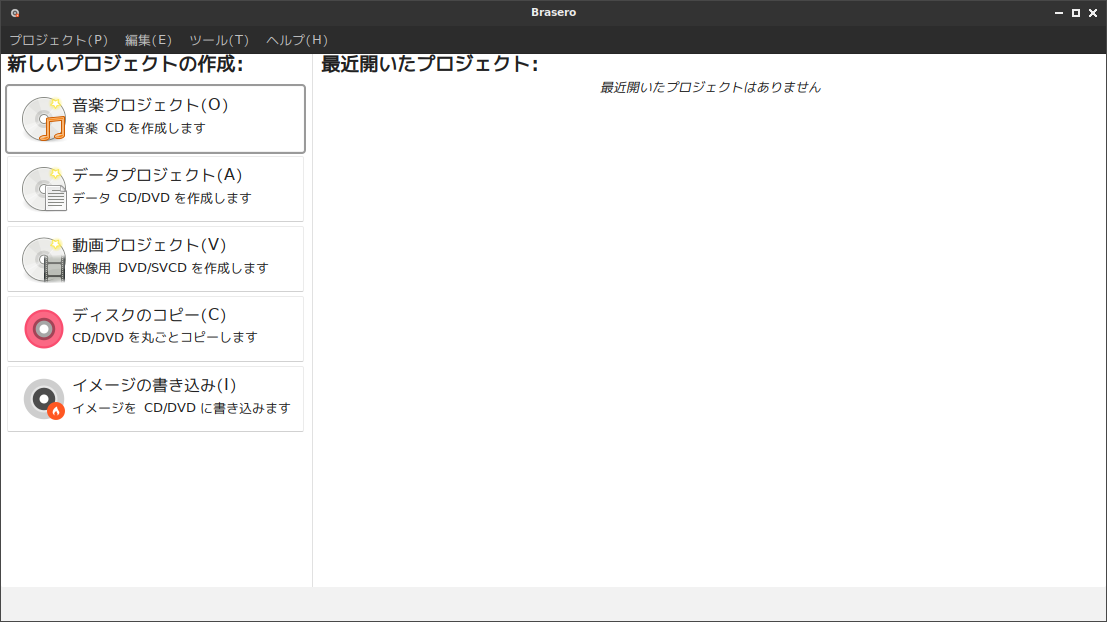Click description データ CD/DVD を作成します

pos(162,198)
